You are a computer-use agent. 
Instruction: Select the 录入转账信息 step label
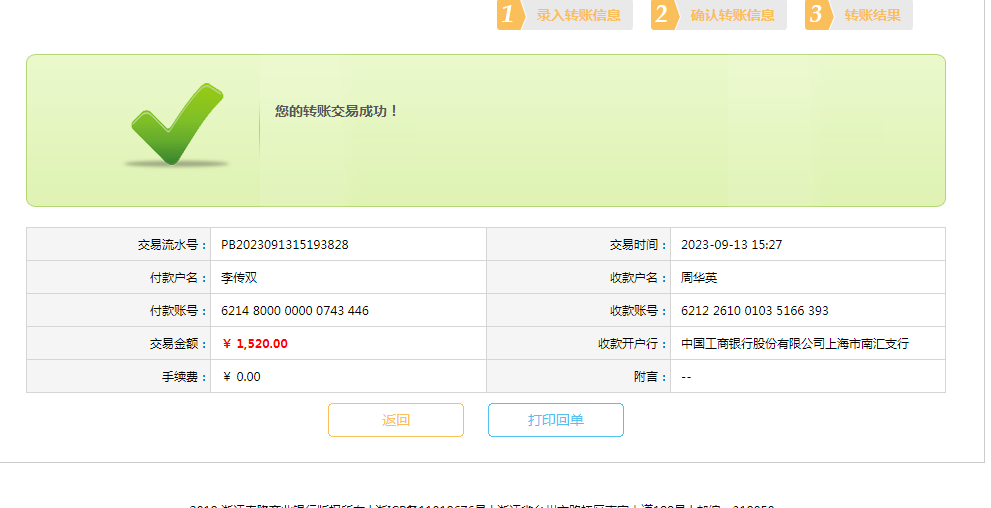pos(578,15)
